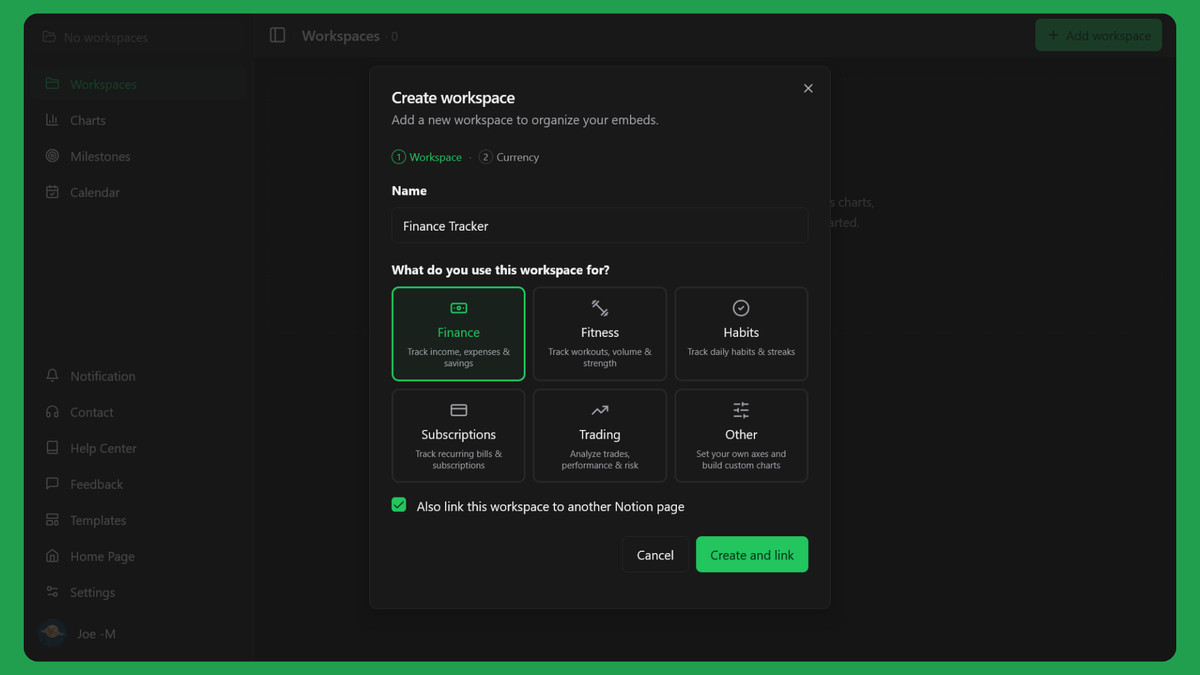Open Templates in the sidebar
This screenshot has width=1200, height=675.
[x=138, y=520]
